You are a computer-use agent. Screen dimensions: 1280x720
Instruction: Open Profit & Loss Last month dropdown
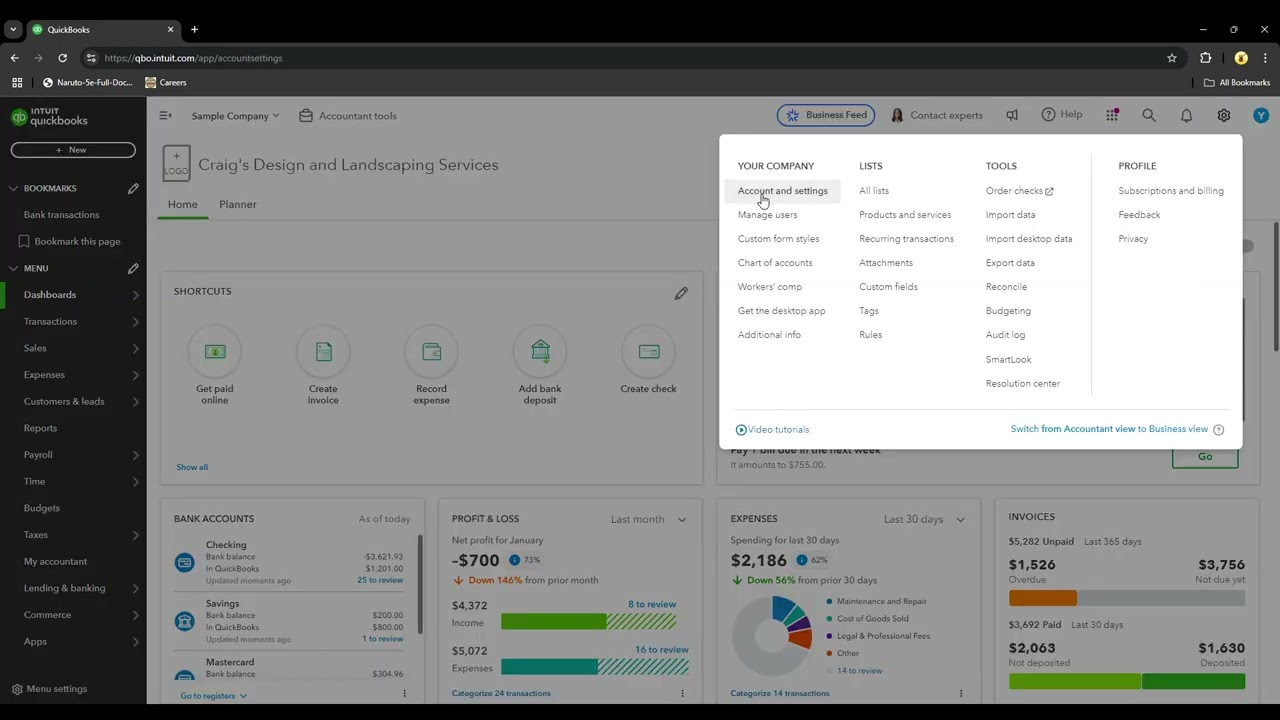(649, 519)
